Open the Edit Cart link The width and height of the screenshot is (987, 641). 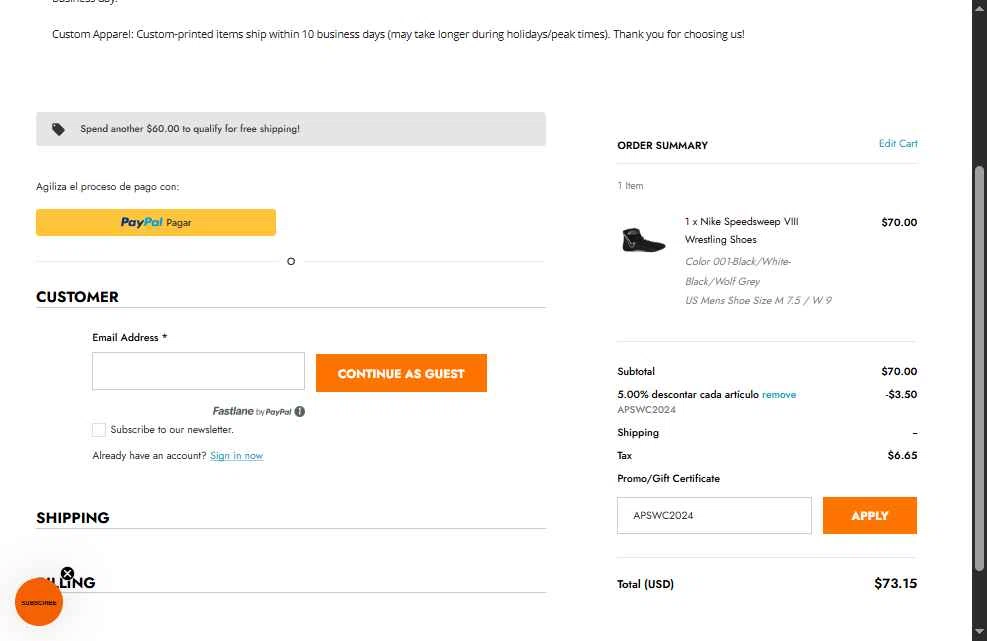[x=898, y=144]
